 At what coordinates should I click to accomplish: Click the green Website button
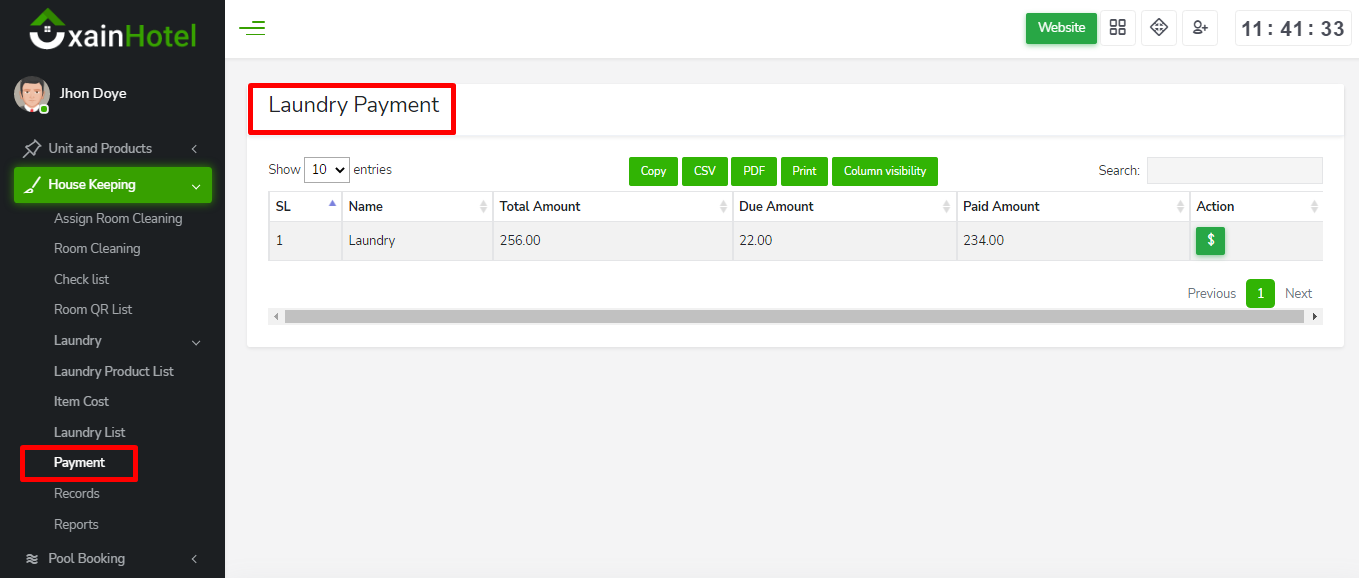point(1061,28)
